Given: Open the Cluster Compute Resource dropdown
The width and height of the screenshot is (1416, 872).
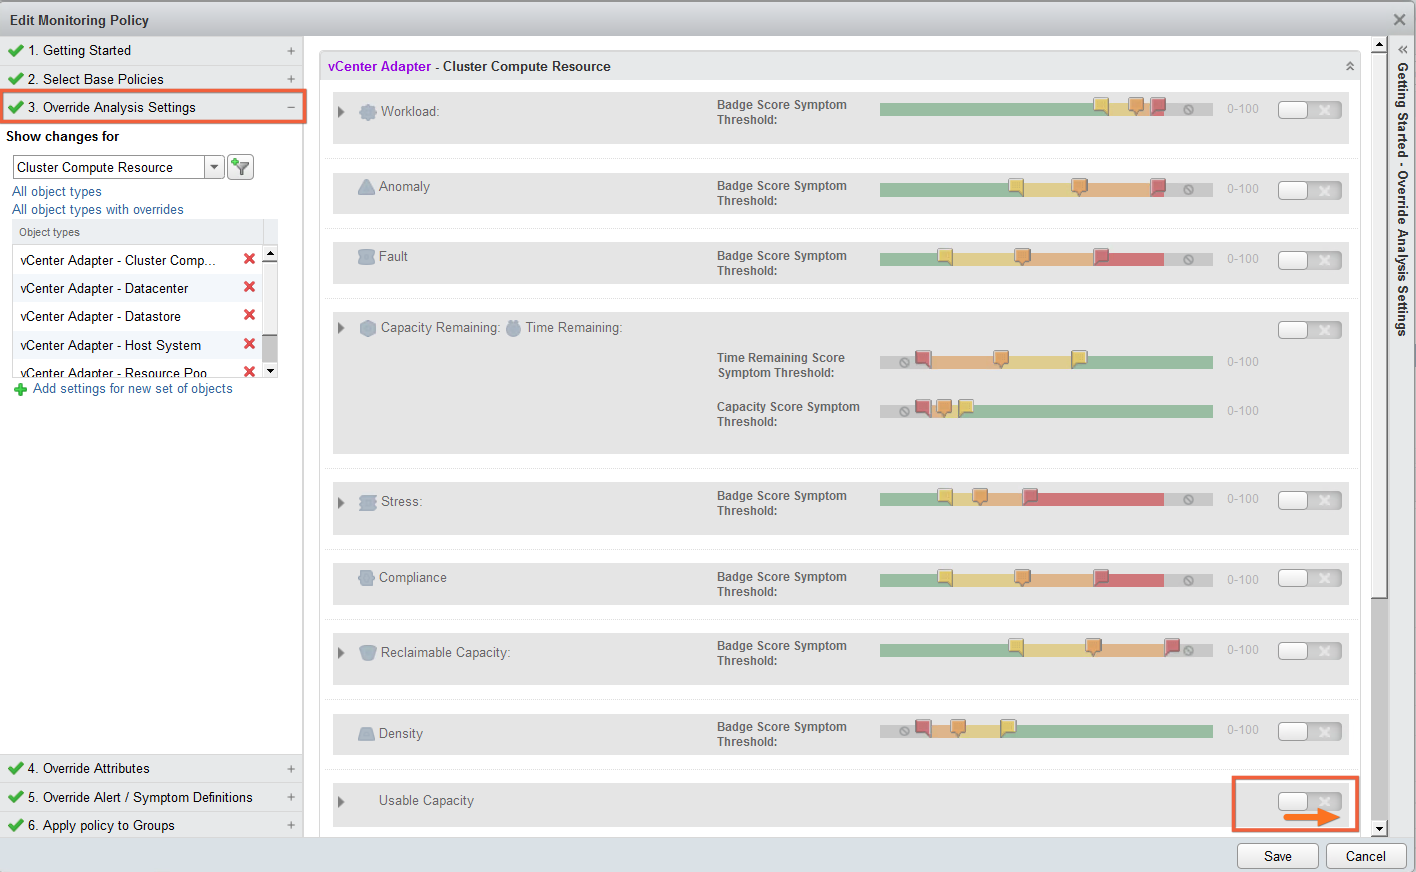Looking at the screenshot, I should coord(214,167).
